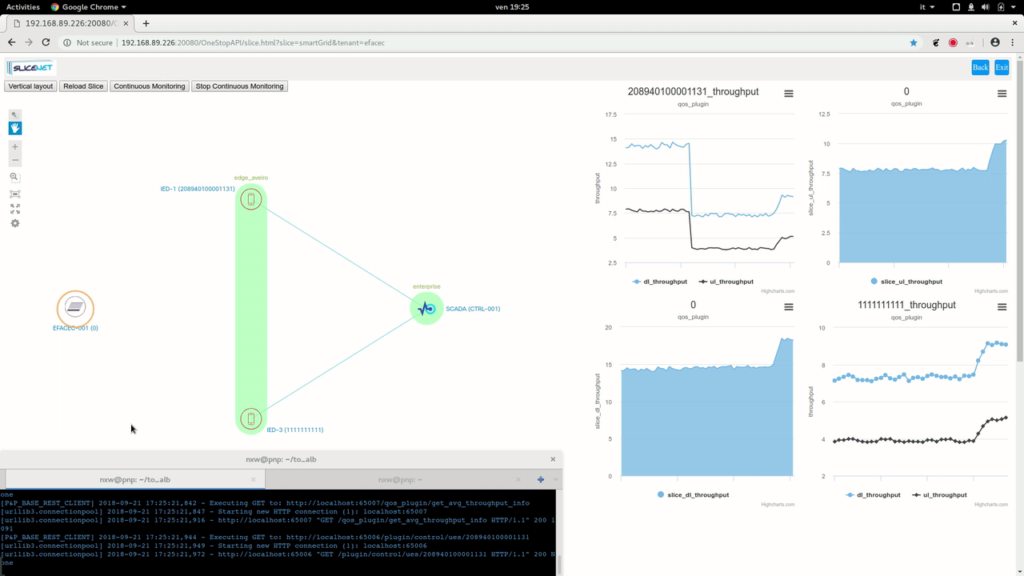Click the Reload Slice button

coord(83,86)
